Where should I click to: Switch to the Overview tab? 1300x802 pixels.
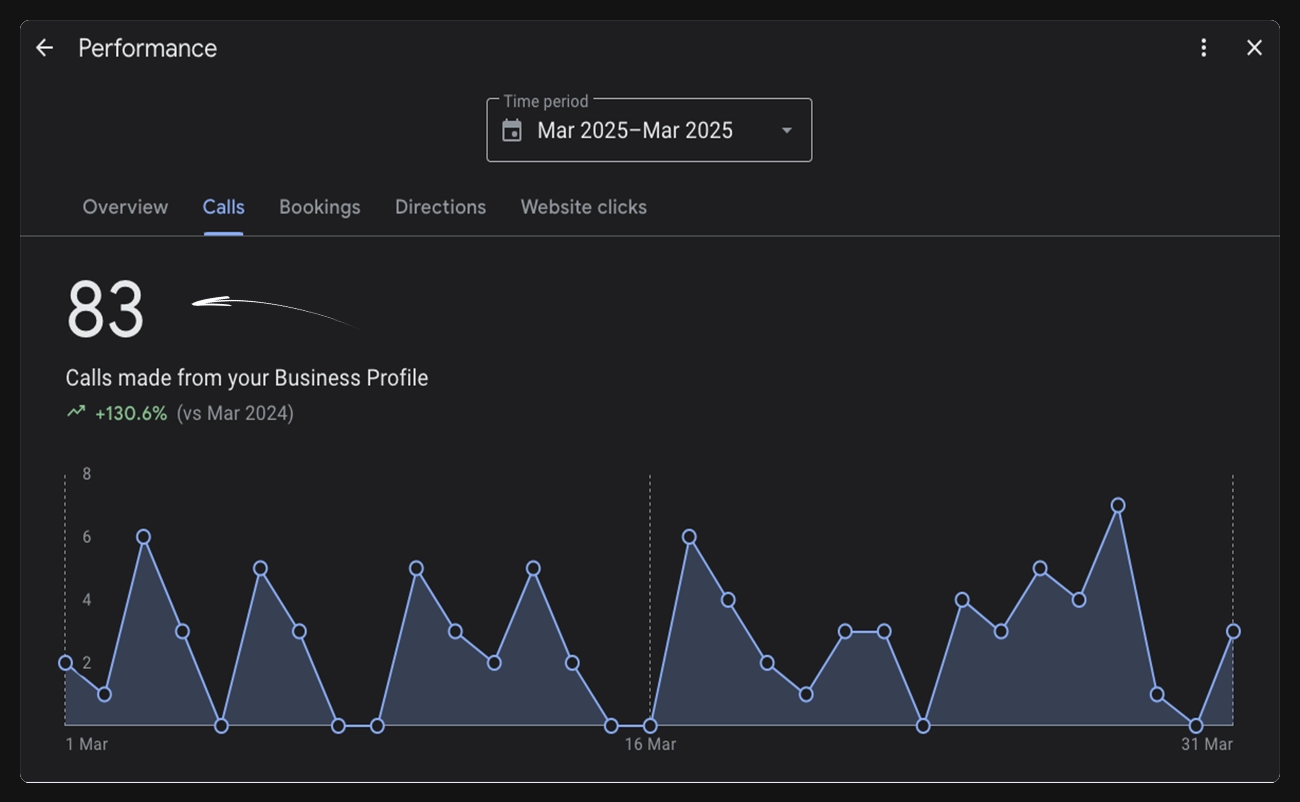pyautogui.click(x=125, y=207)
